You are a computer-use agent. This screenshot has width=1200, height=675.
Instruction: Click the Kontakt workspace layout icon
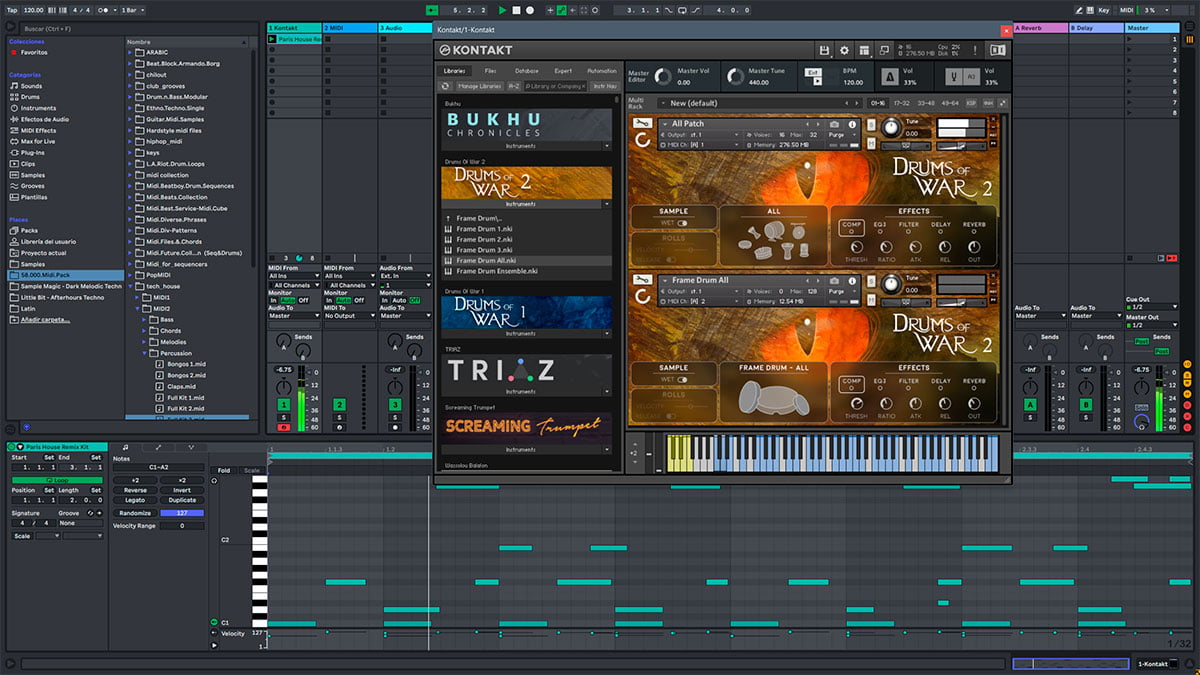(864, 50)
